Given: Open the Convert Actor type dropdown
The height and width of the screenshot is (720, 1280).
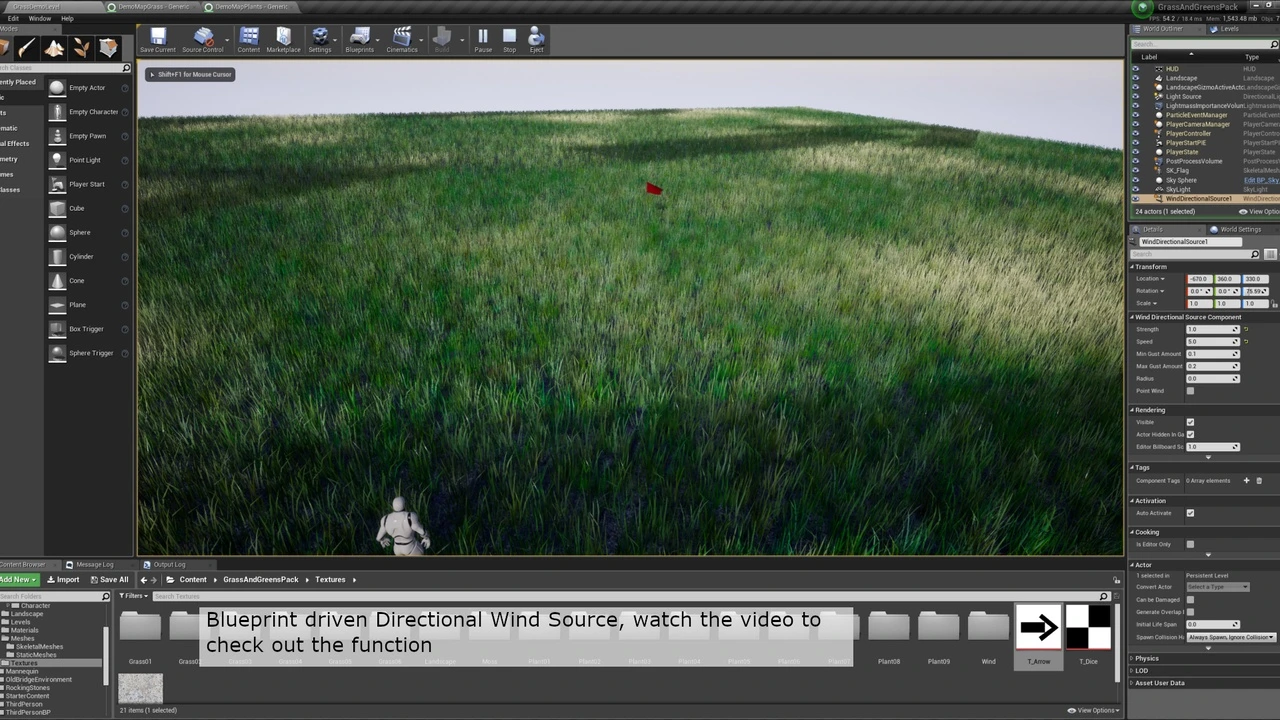Looking at the screenshot, I should coord(1217,587).
